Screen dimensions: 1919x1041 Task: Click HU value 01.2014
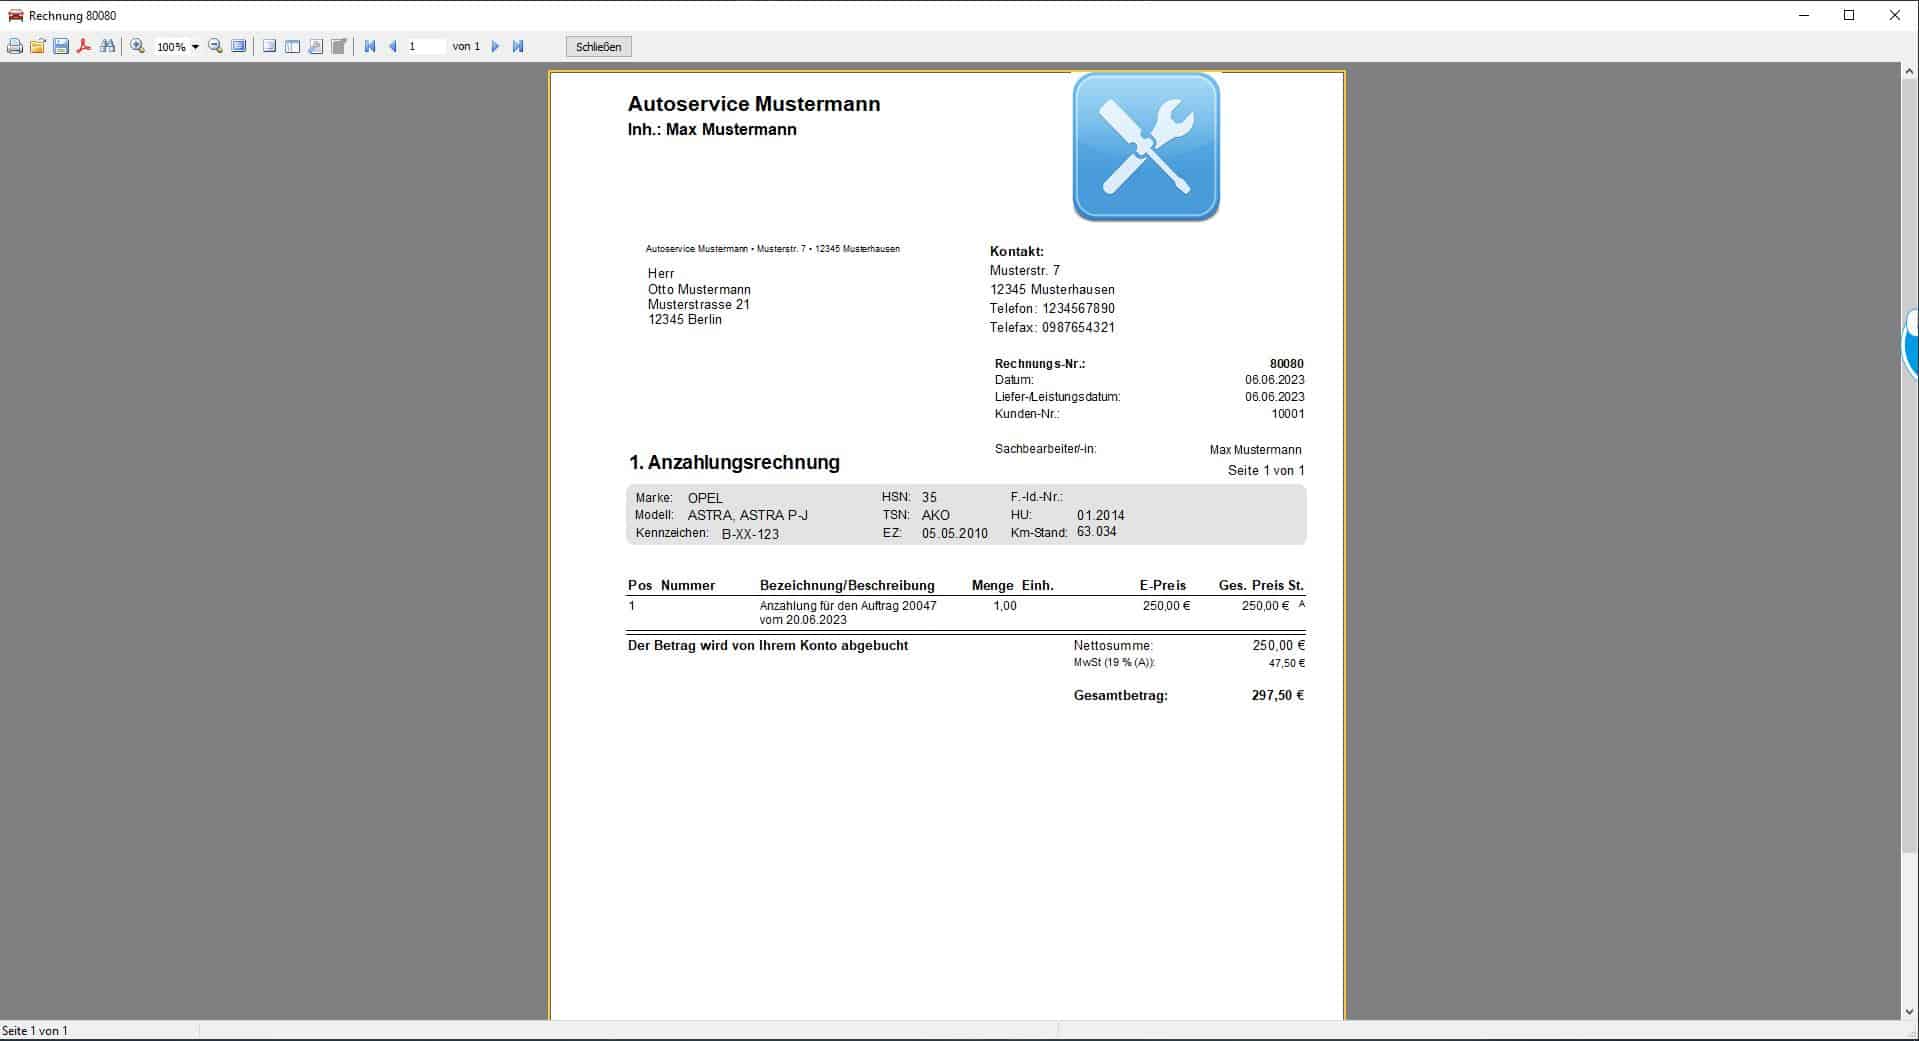(1100, 516)
